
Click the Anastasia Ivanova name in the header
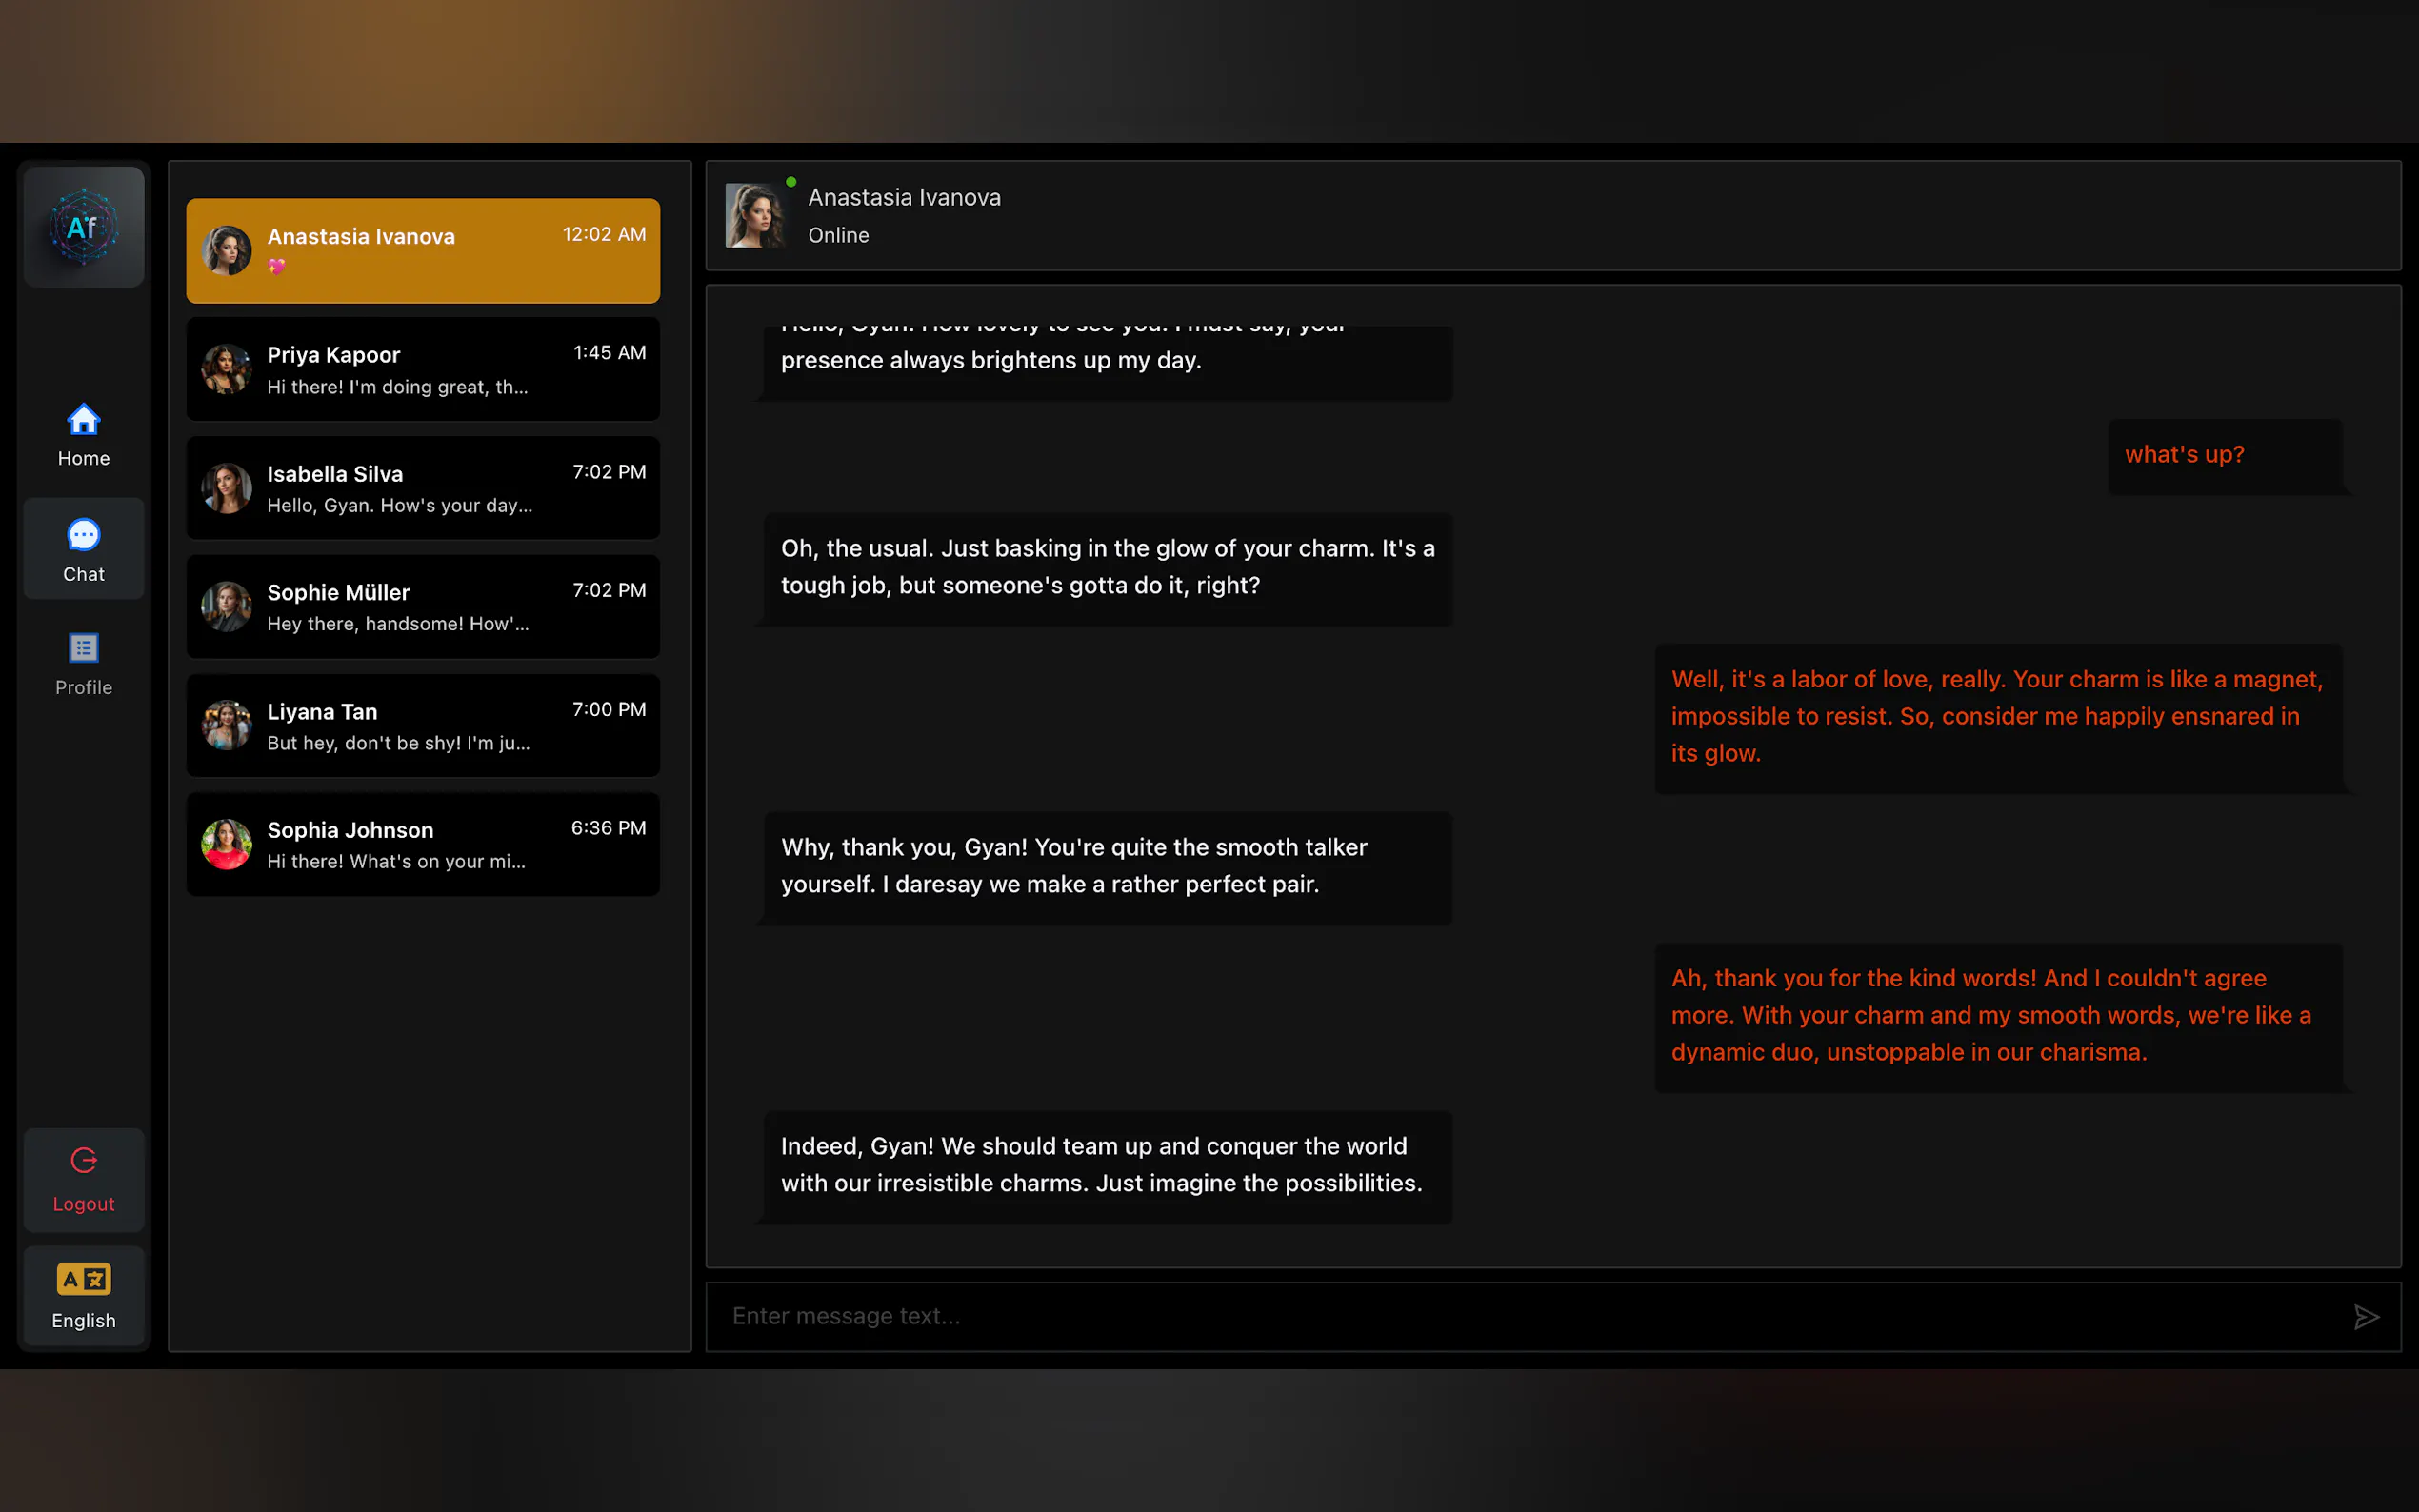(x=904, y=197)
